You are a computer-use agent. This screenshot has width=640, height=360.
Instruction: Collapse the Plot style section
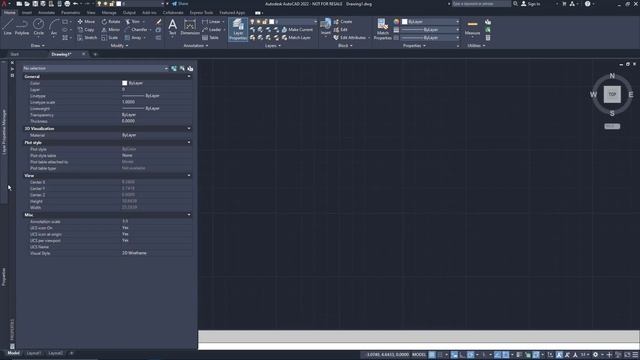(x=189, y=142)
